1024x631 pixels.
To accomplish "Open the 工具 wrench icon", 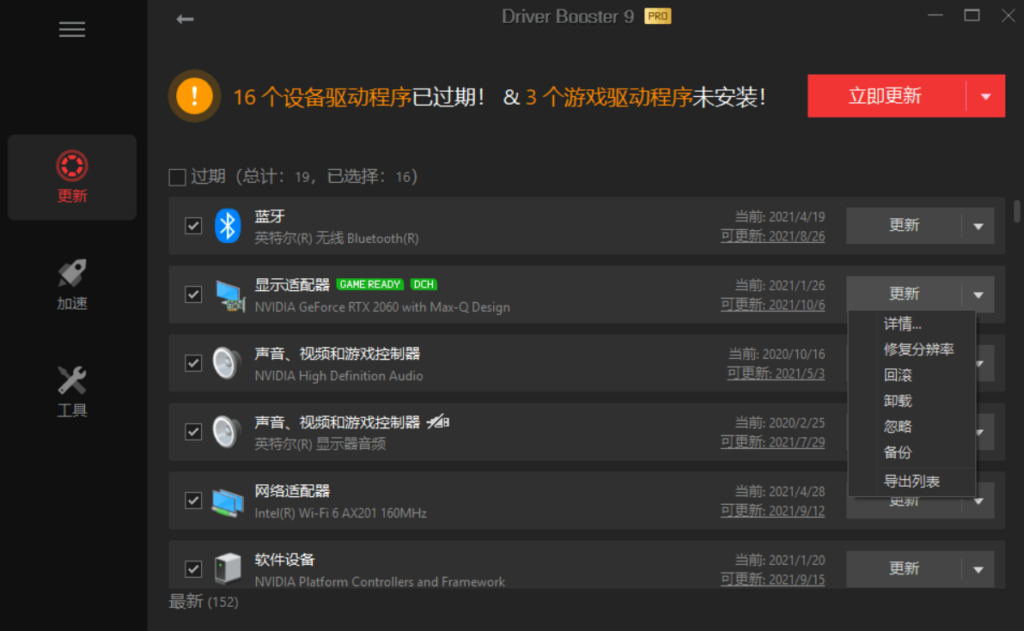I will point(72,380).
